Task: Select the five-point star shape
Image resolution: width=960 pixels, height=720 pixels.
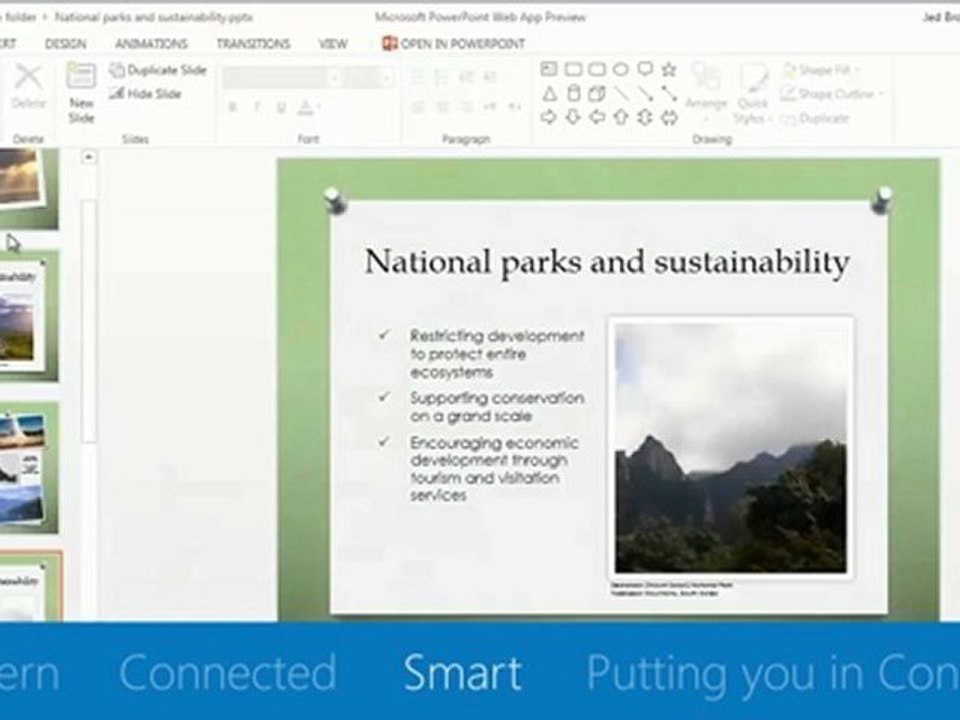Action: click(x=669, y=69)
